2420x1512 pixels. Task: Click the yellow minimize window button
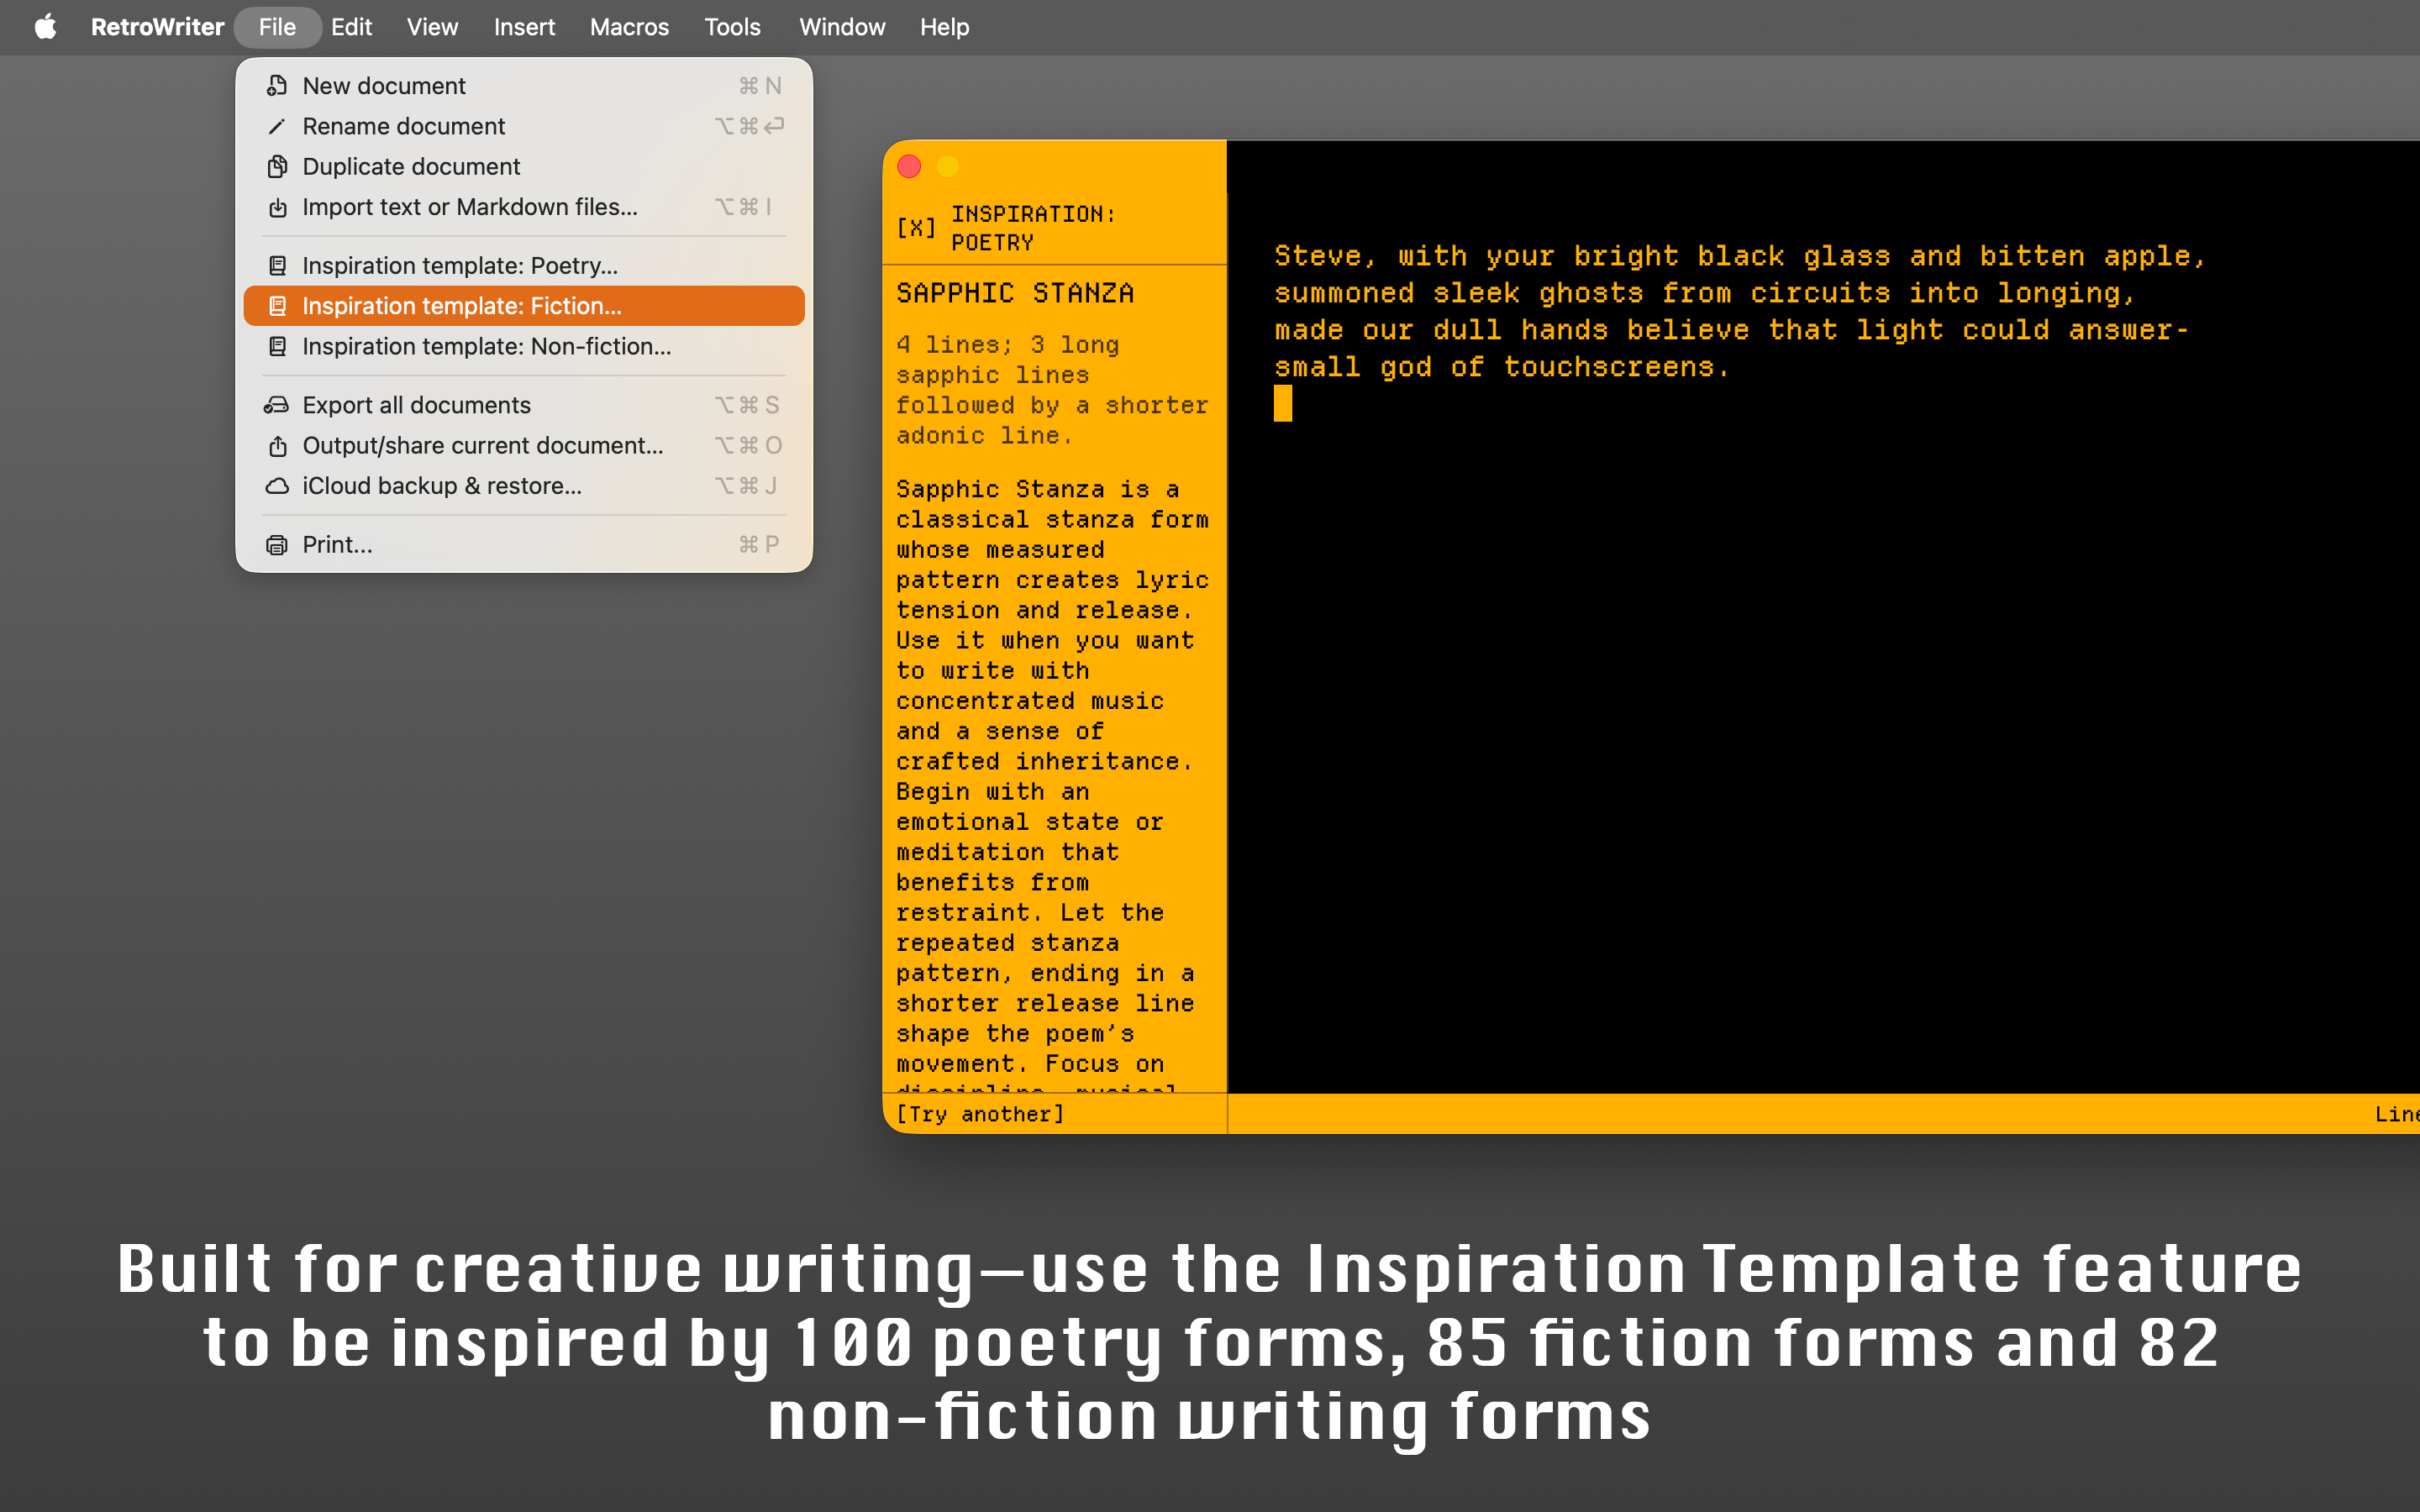(x=948, y=166)
